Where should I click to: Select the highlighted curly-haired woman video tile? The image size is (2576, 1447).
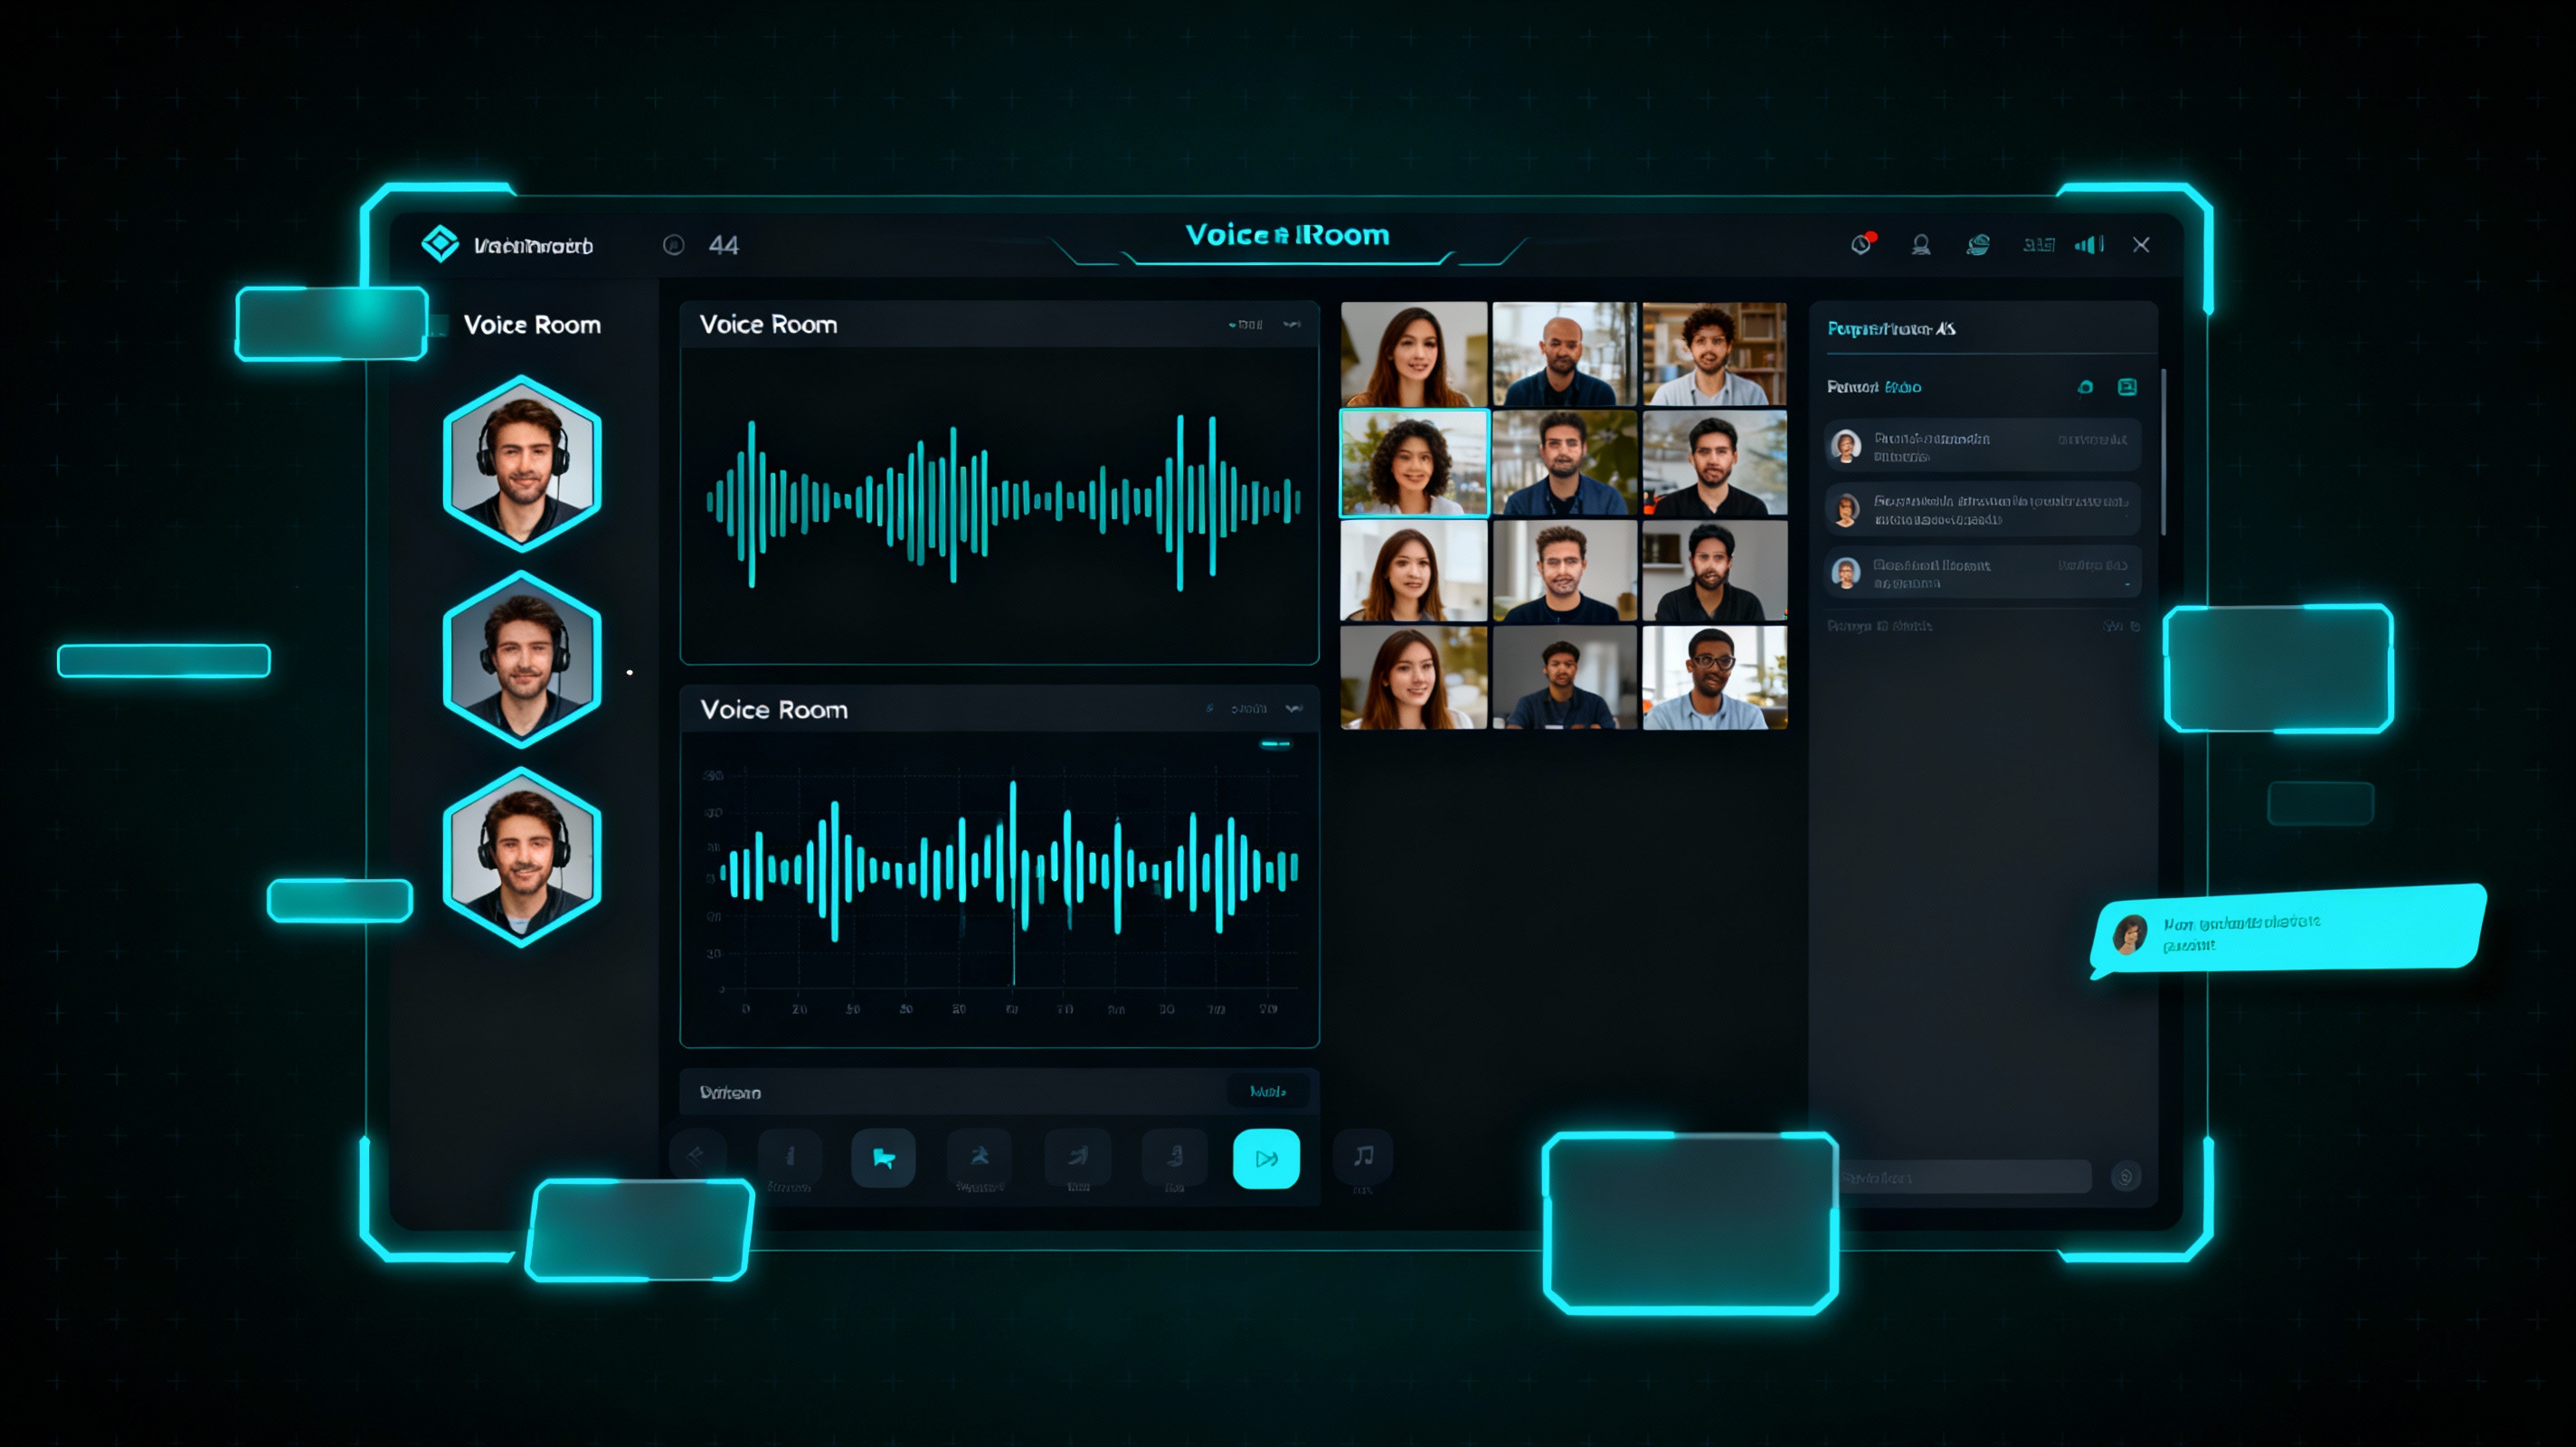click(1413, 463)
